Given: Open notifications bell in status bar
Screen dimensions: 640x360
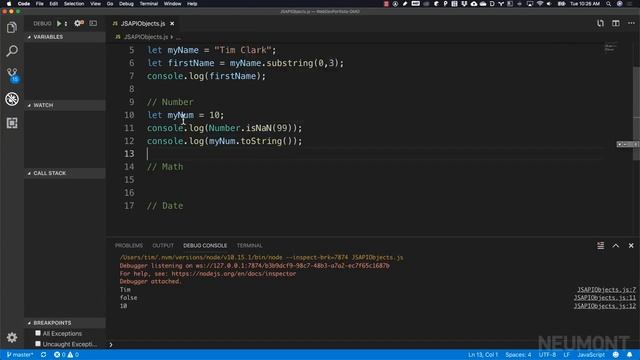Looking at the screenshot, I should pyautogui.click(x=629, y=355).
